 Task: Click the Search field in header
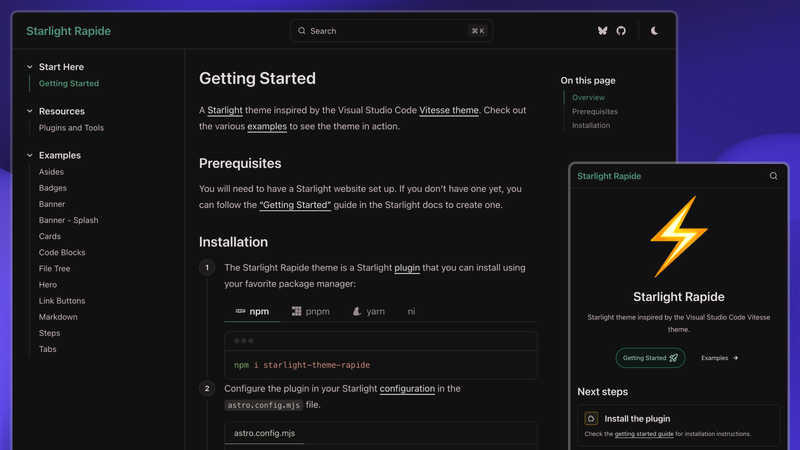[x=391, y=31]
